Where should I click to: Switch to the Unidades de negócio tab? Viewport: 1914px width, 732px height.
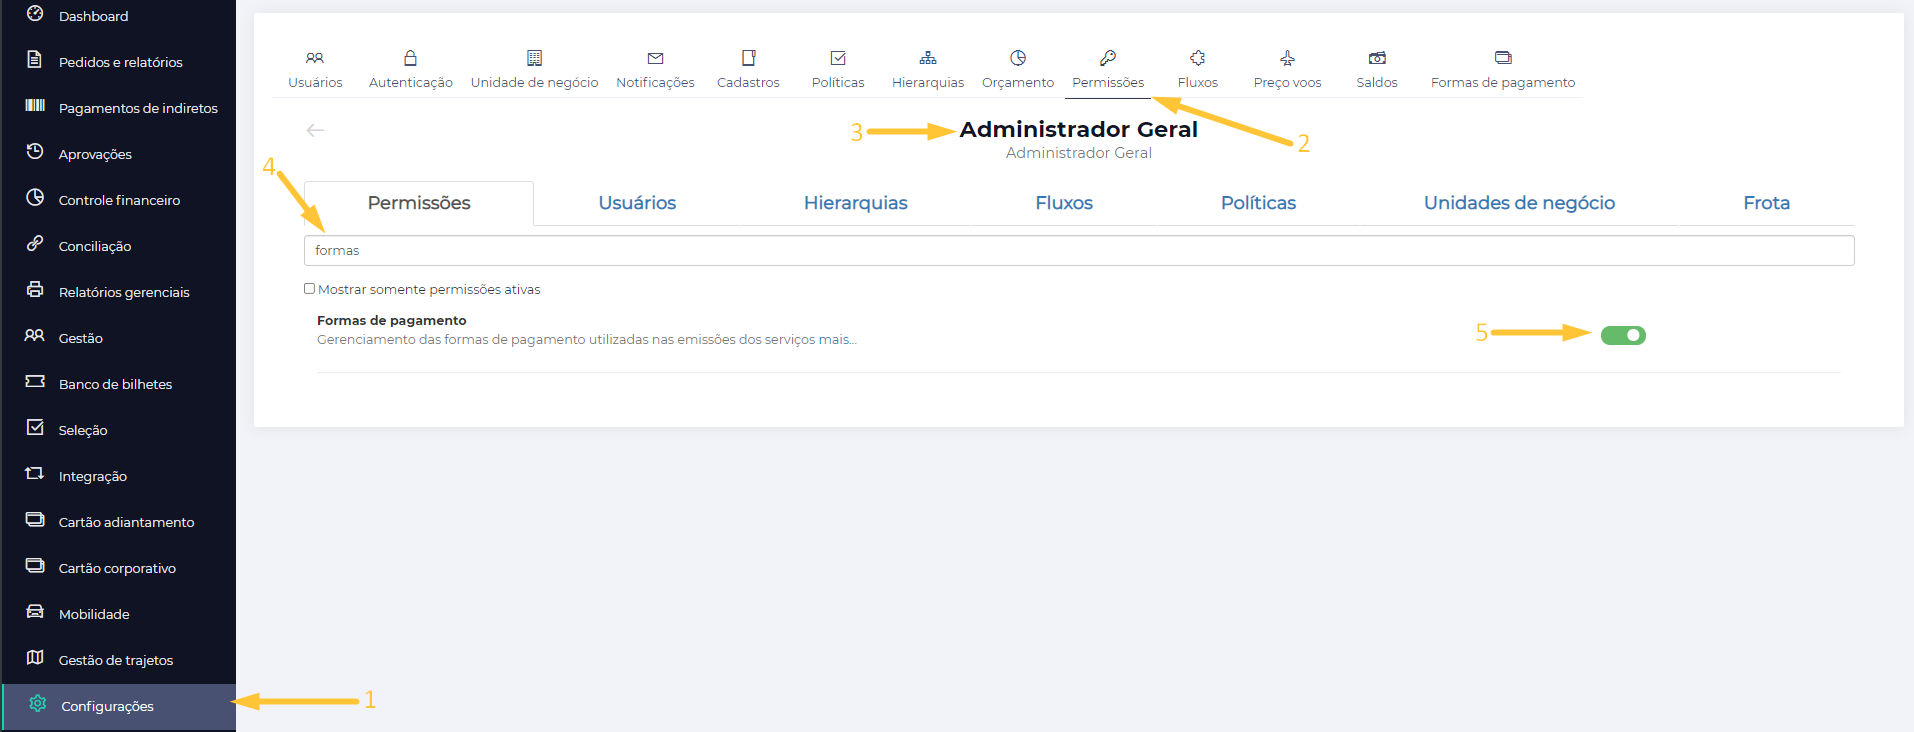click(1518, 203)
